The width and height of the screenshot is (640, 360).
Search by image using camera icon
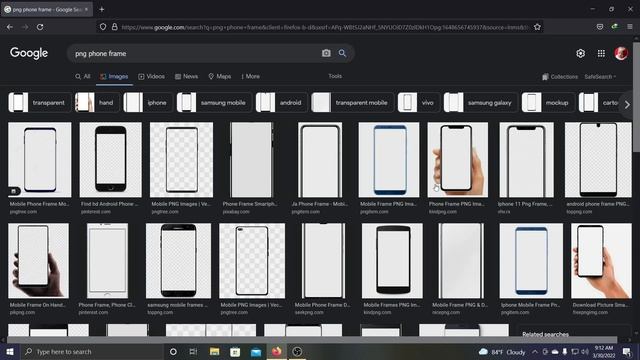[x=326, y=53]
